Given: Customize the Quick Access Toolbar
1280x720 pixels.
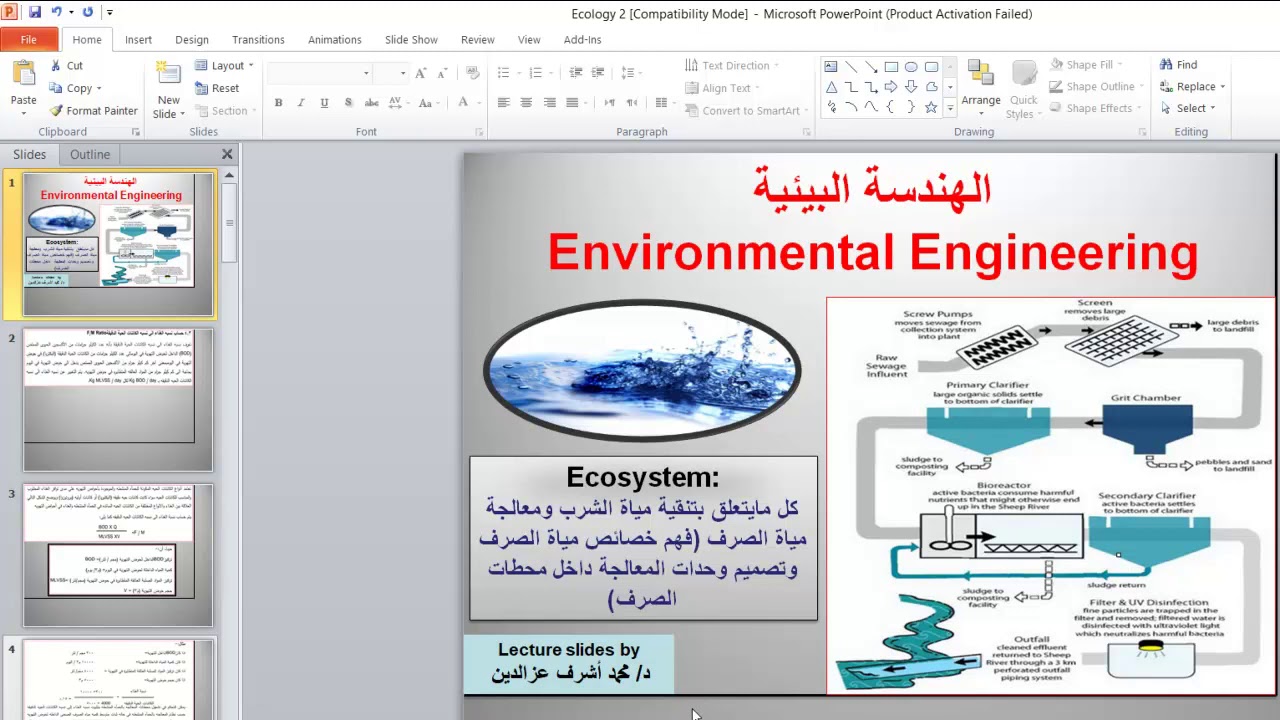Looking at the screenshot, I should (110, 13).
